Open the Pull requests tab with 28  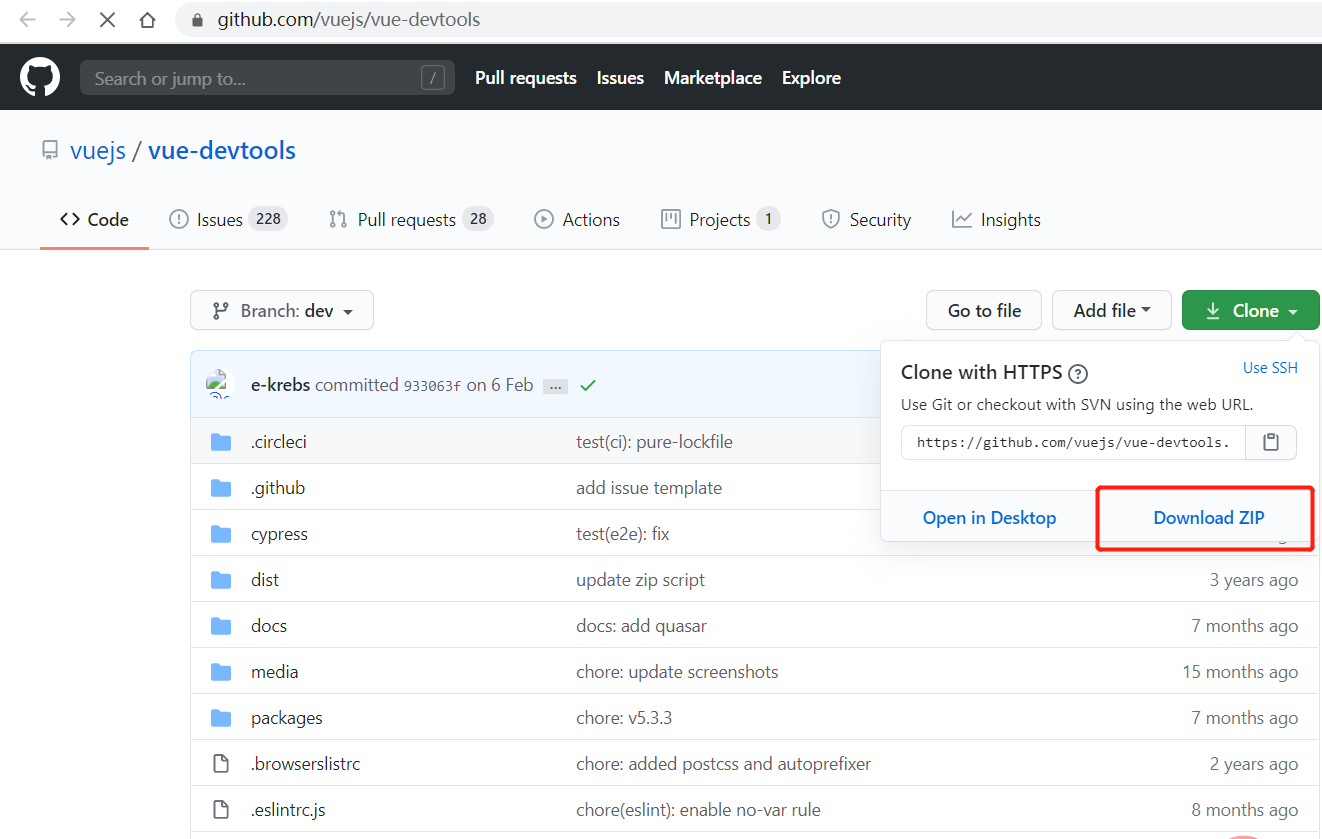[410, 220]
